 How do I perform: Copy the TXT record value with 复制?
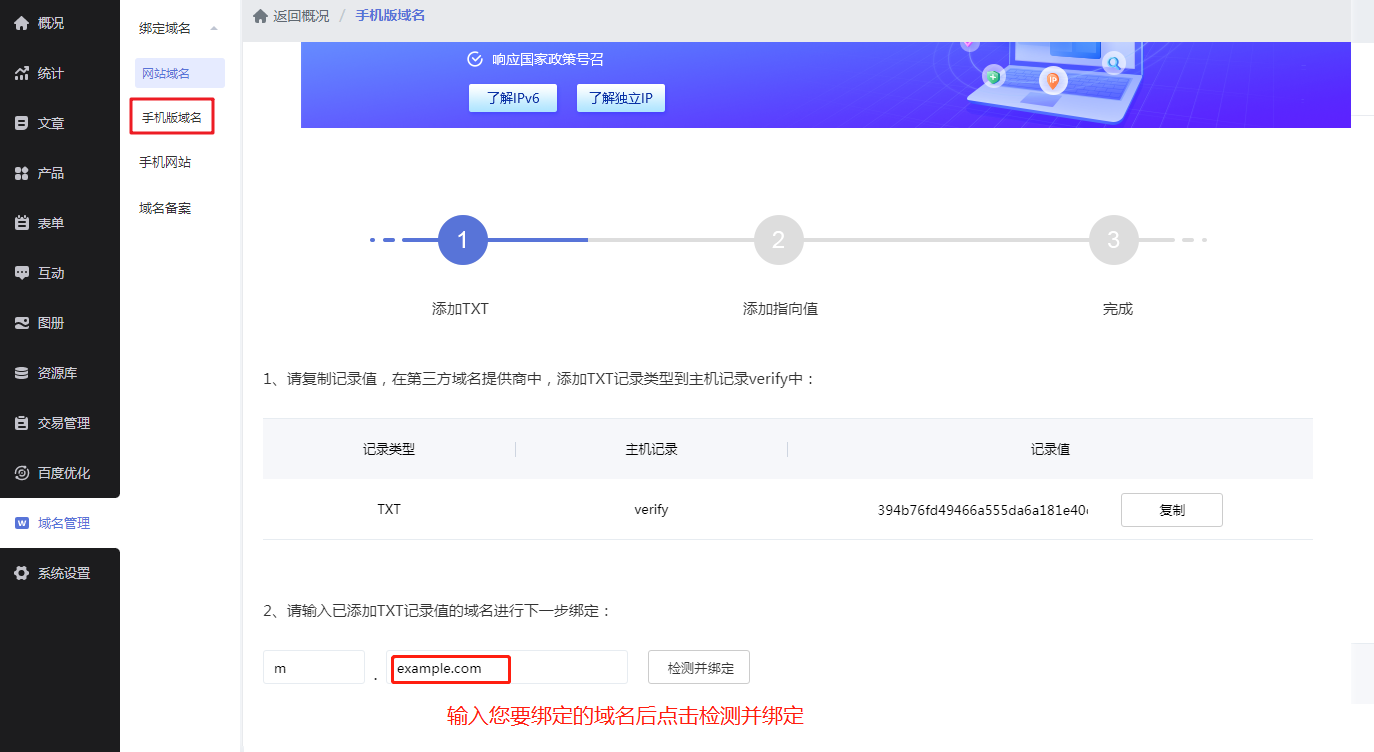coord(1172,510)
